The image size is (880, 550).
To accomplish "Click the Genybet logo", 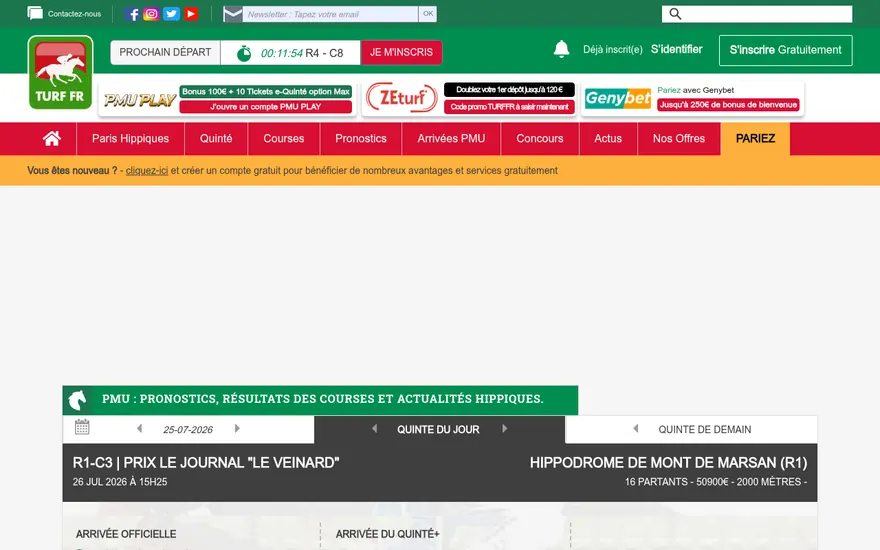I will 618,98.
